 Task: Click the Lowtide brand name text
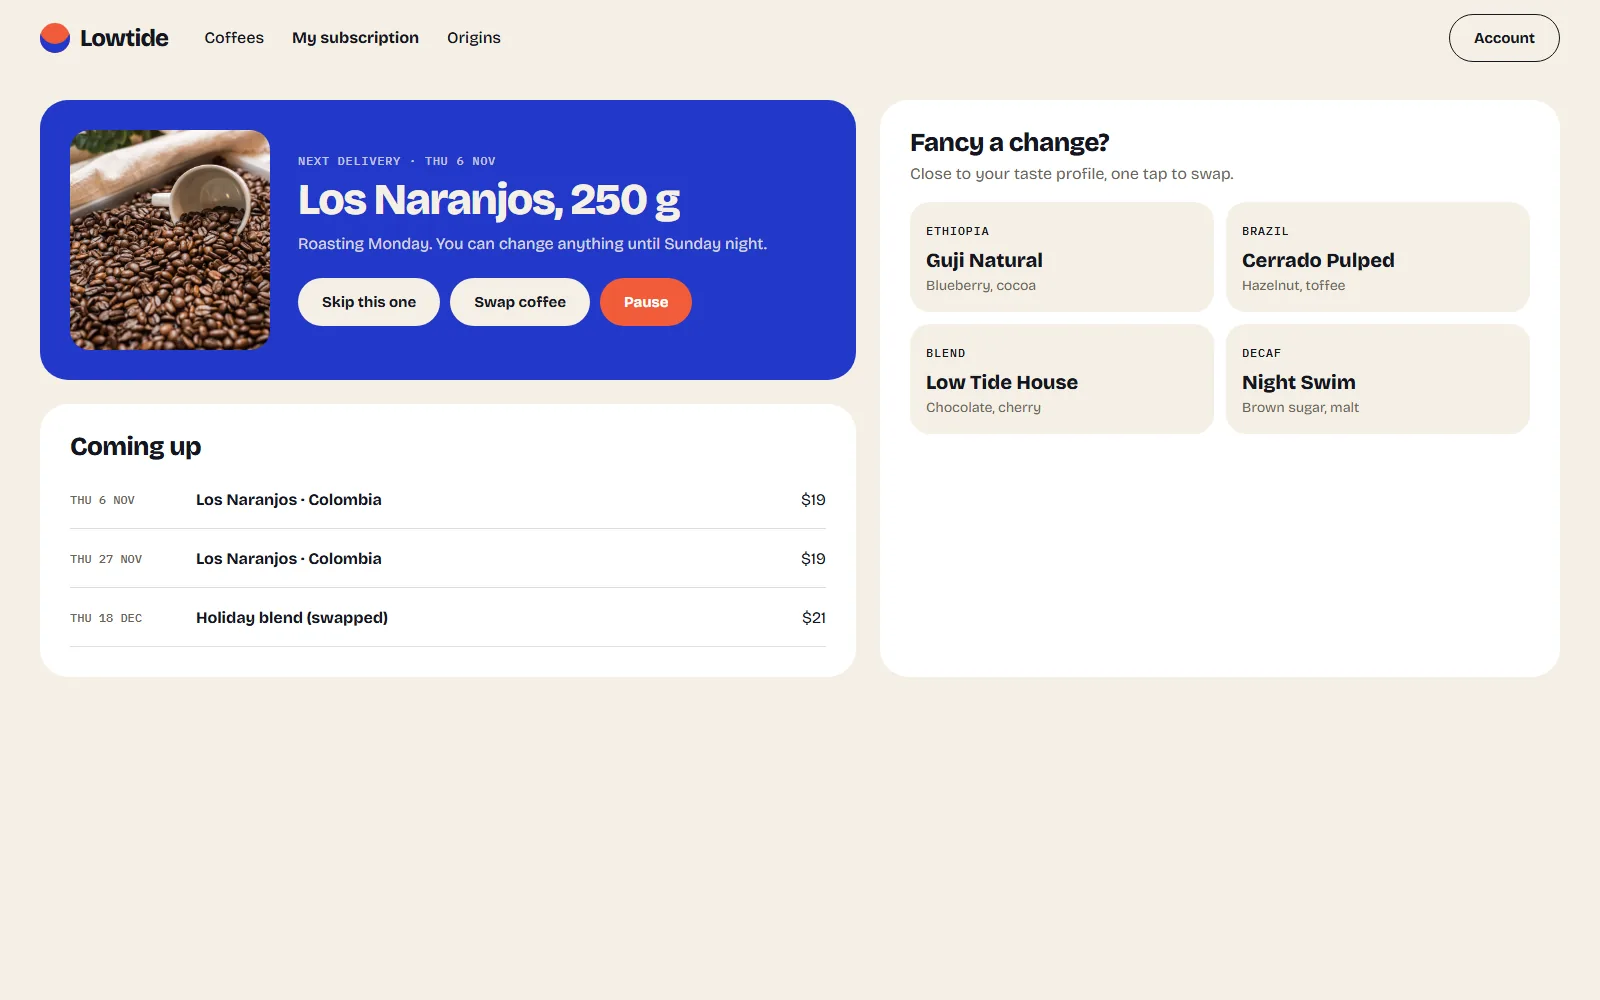click(x=124, y=38)
